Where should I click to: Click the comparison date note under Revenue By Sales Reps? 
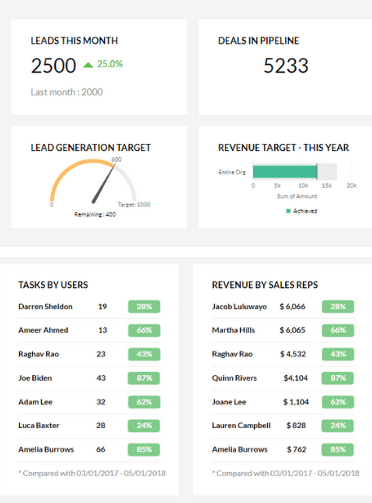(x=286, y=473)
